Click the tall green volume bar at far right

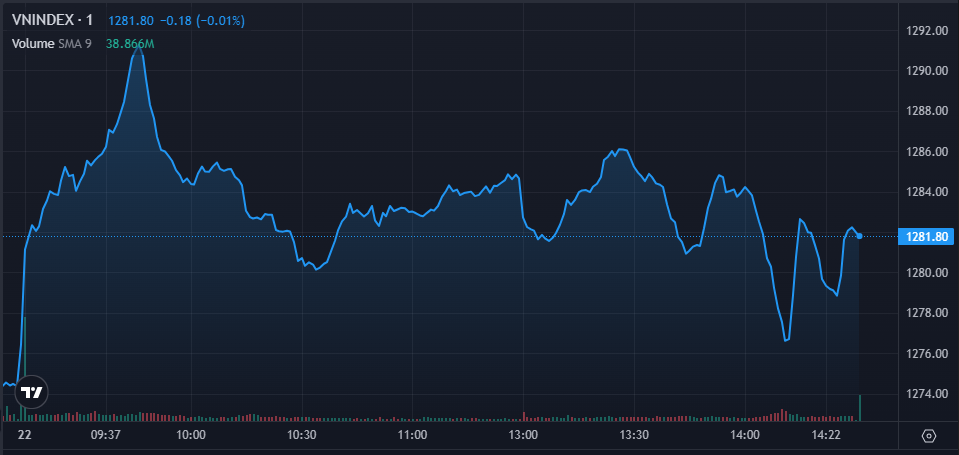(x=860, y=408)
